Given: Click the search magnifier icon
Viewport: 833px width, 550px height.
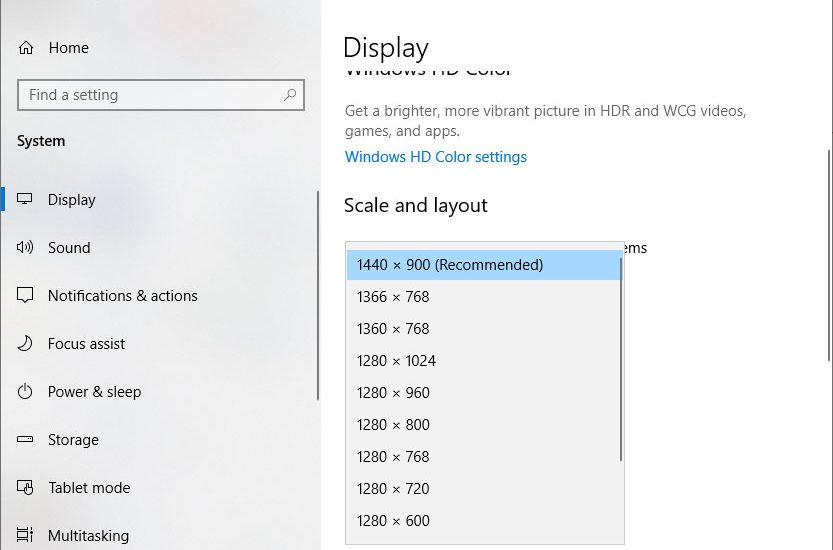Looking at the screenshot, I should point(290,95).
